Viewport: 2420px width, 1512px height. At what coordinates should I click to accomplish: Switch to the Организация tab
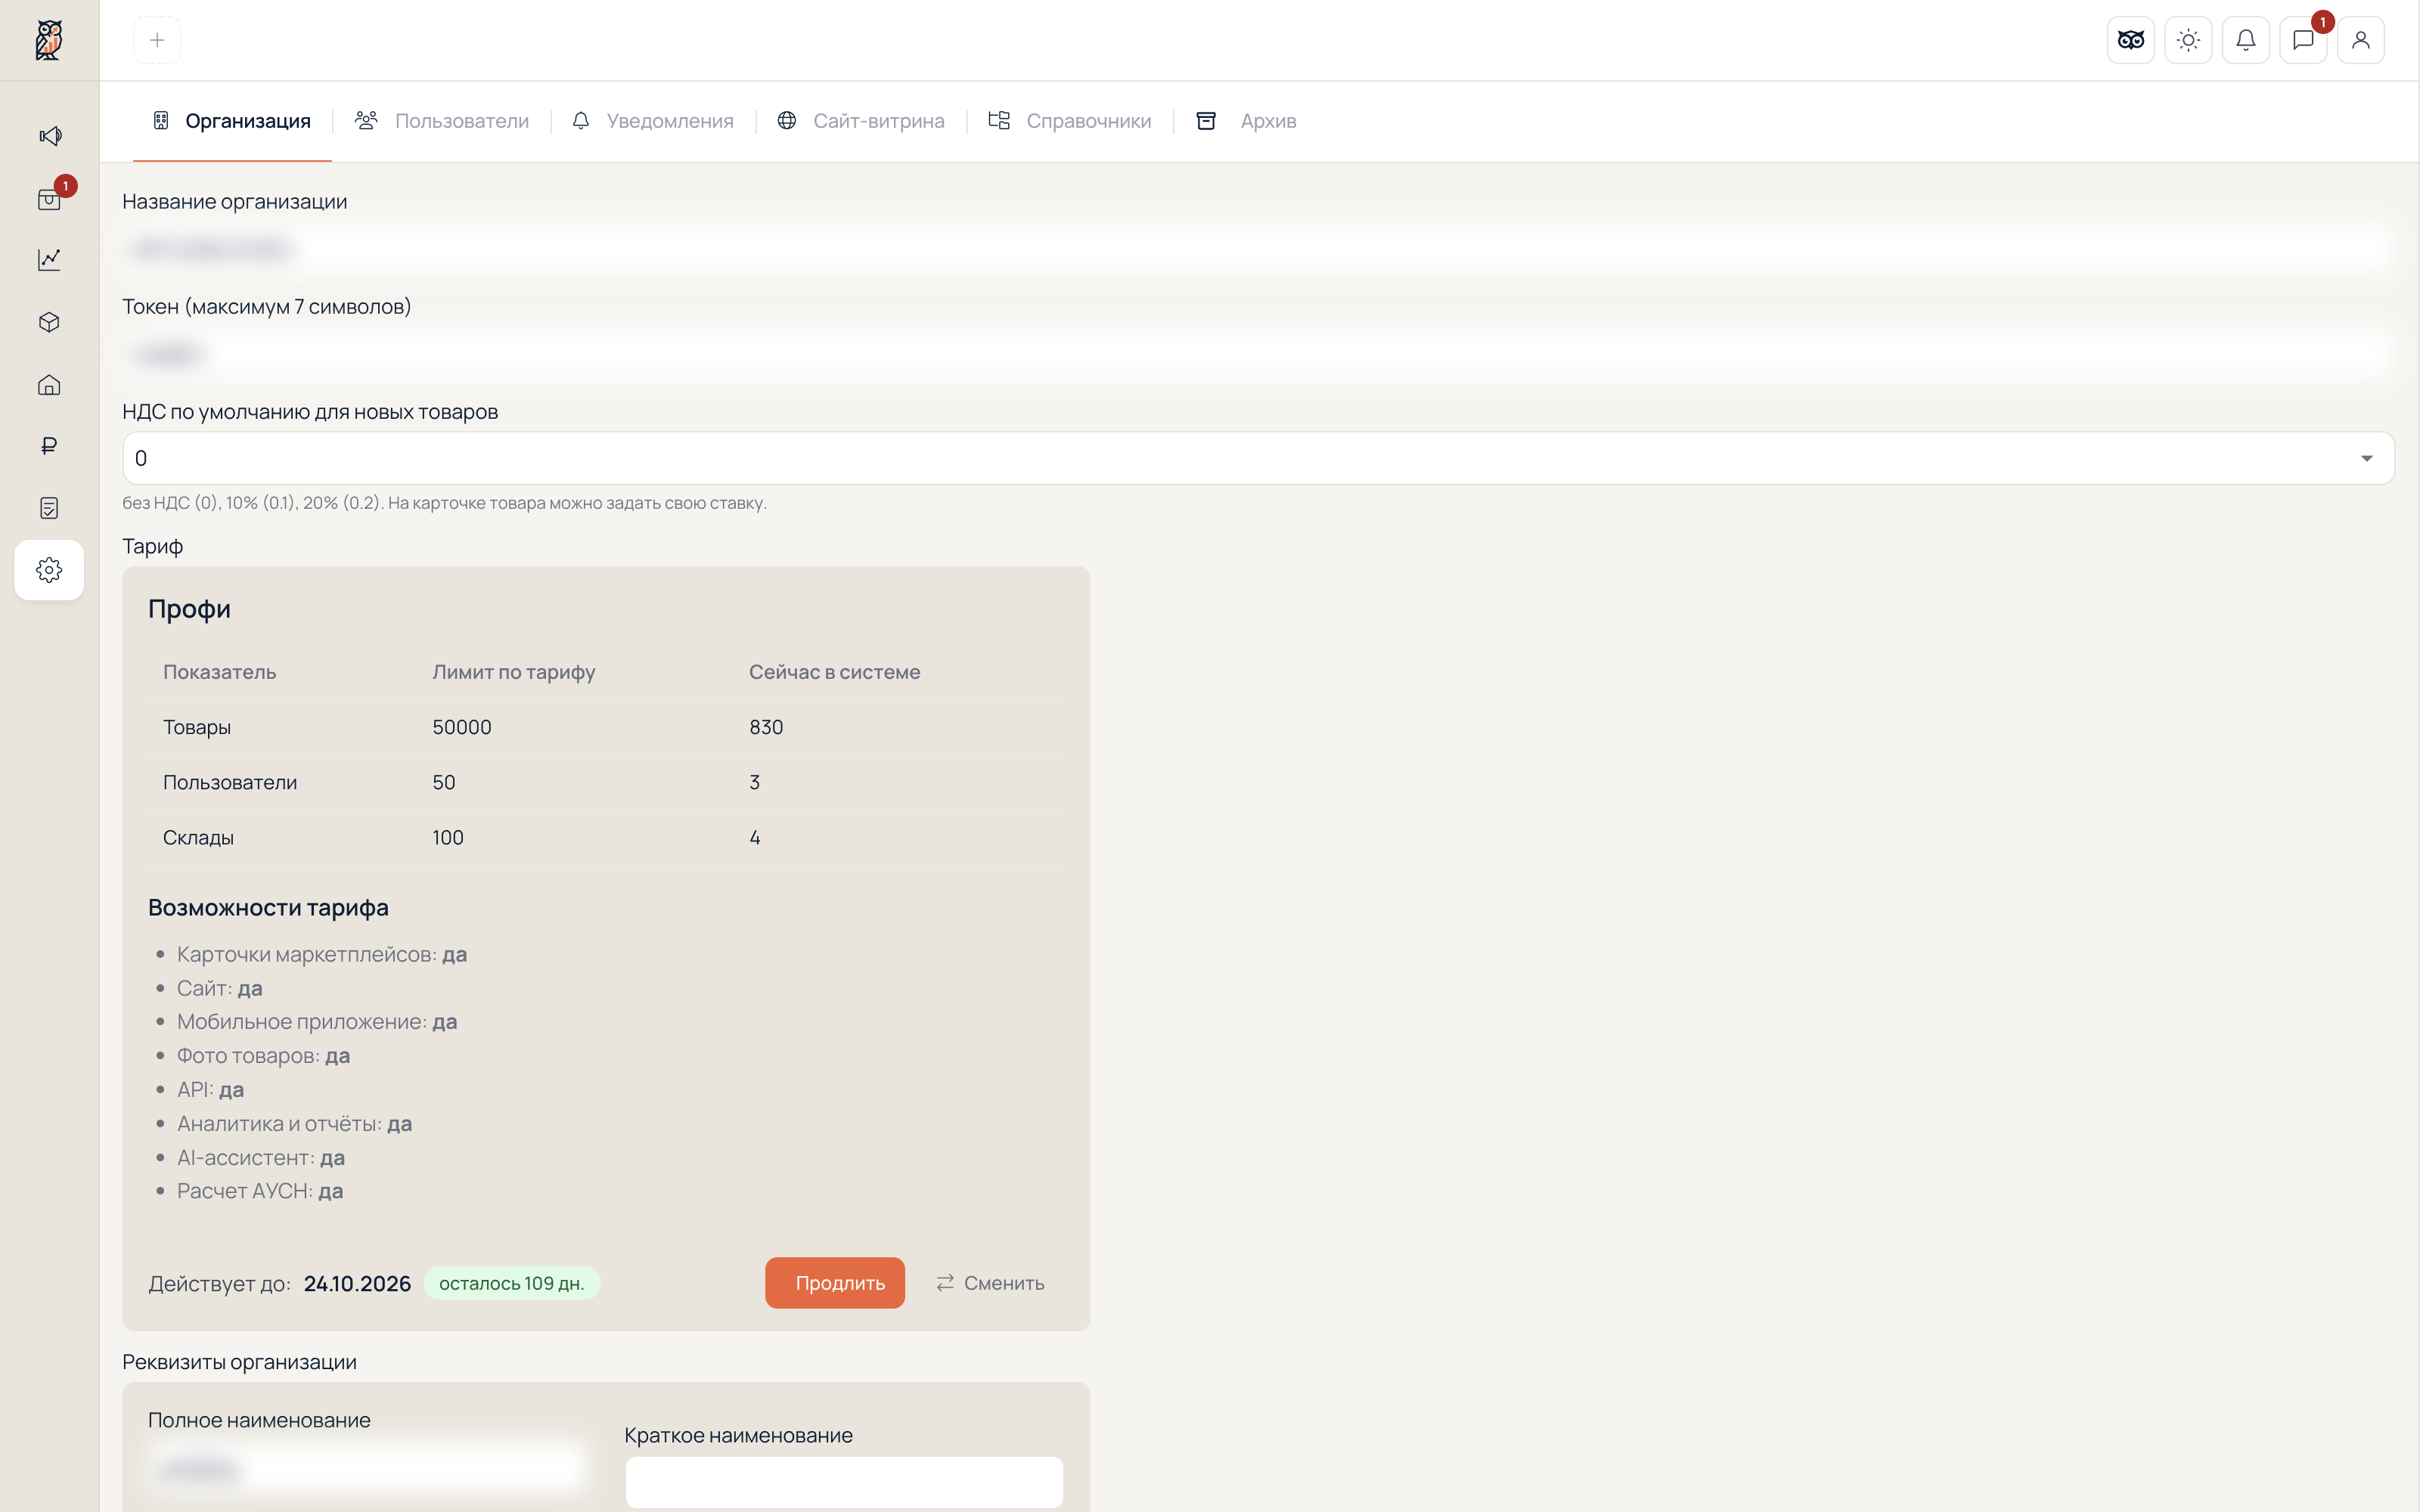[x=232, y=121]
